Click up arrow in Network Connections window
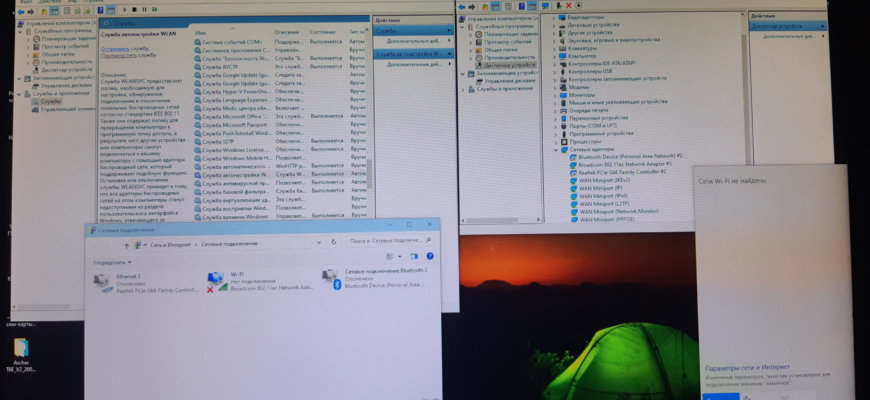870x400 pixels. click(127, 245)
